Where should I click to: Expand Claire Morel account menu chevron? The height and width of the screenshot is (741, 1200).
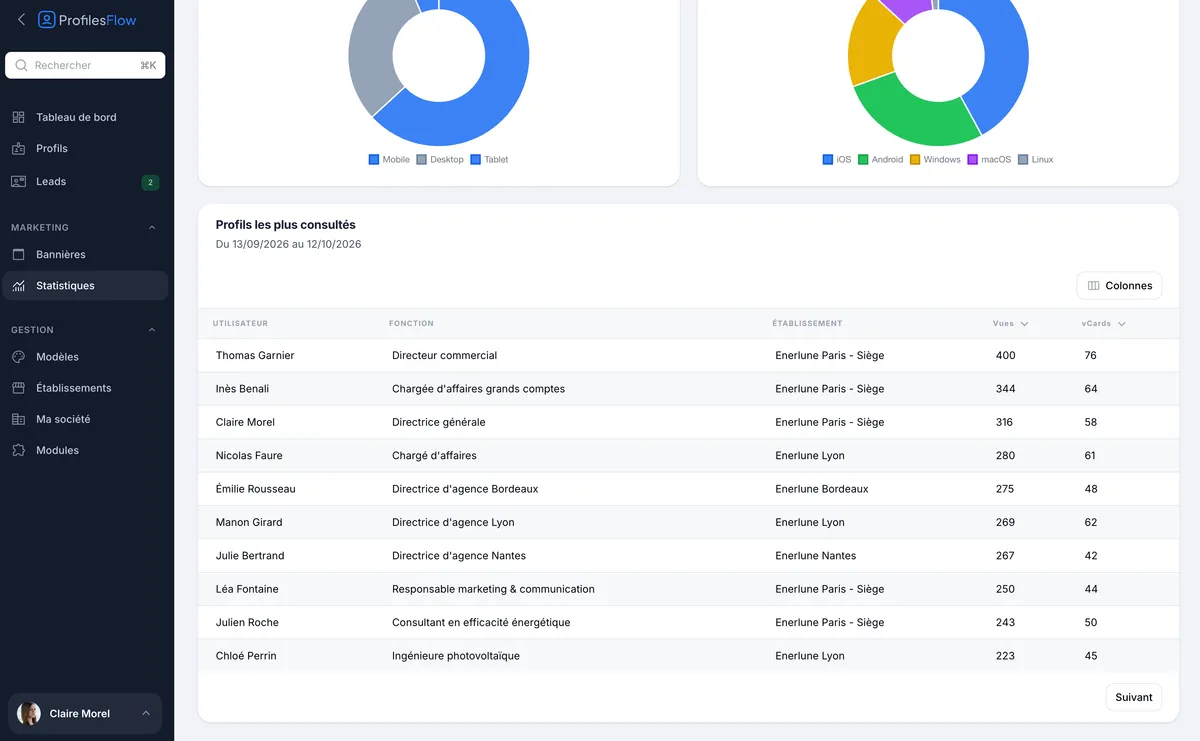146,713
